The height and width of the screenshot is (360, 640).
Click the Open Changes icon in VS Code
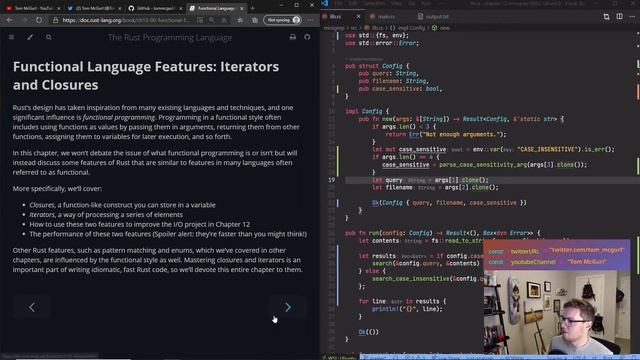pyautogui.click(x=607, y=17)
